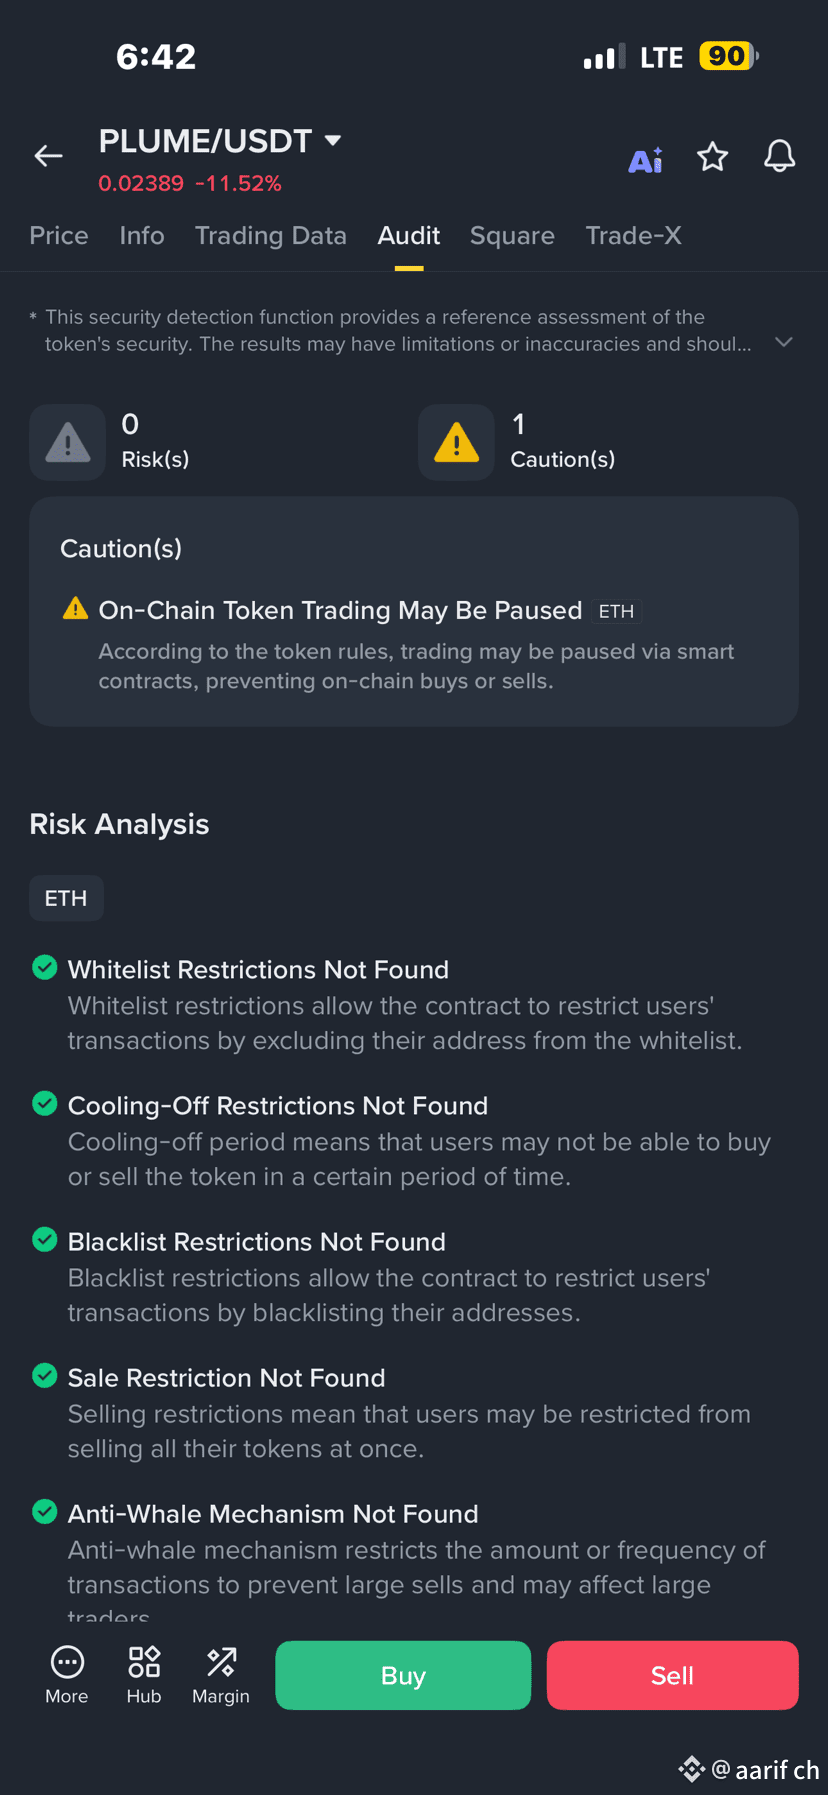
Task: Tap the Anti-Whale Mechanism green checkmark
Action: coord(44,1511)
